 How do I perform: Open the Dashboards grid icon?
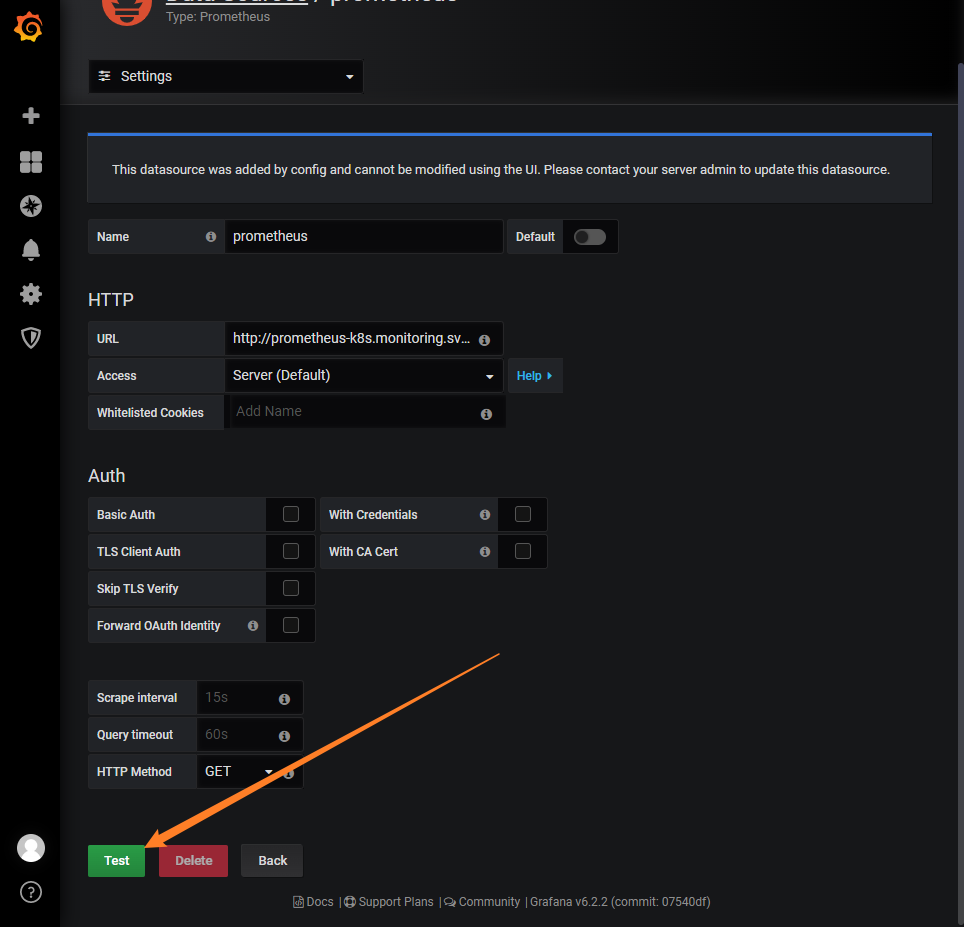31,162
